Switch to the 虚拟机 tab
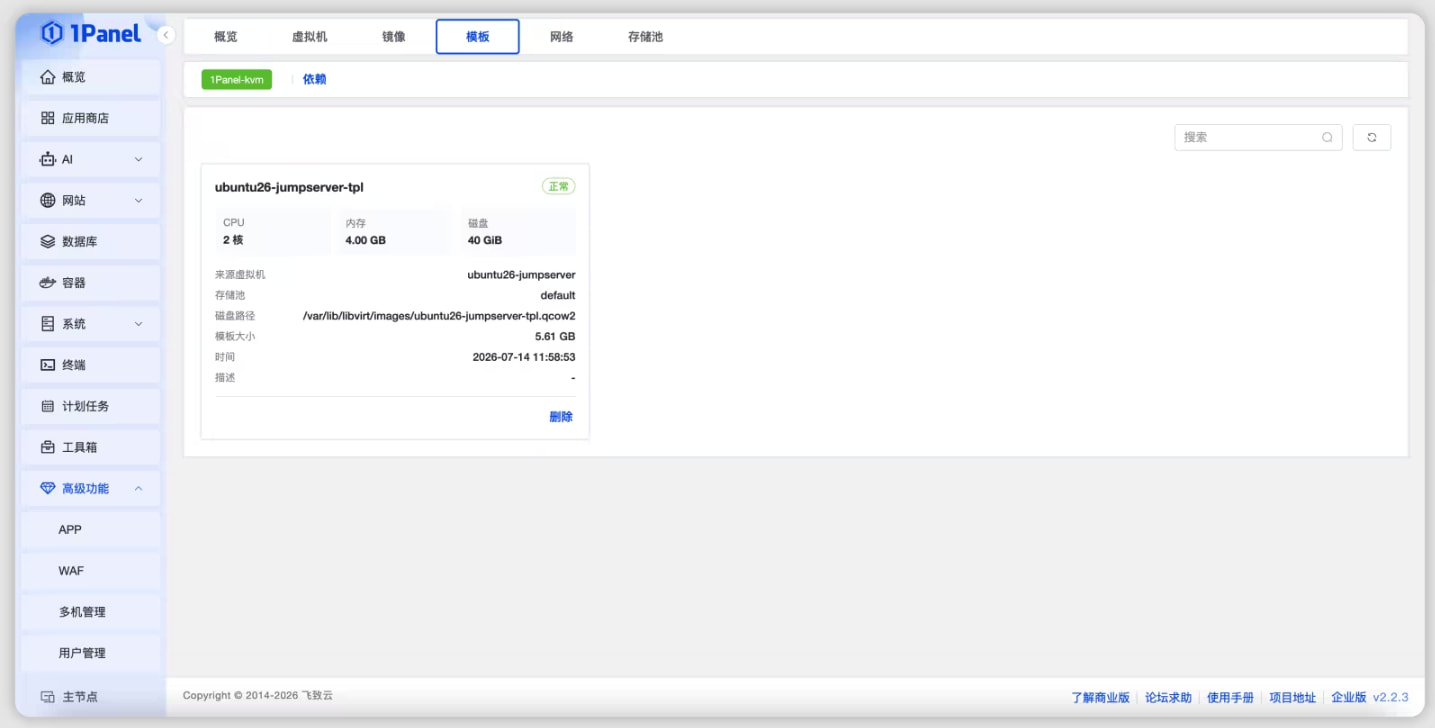 coord(310,37)
